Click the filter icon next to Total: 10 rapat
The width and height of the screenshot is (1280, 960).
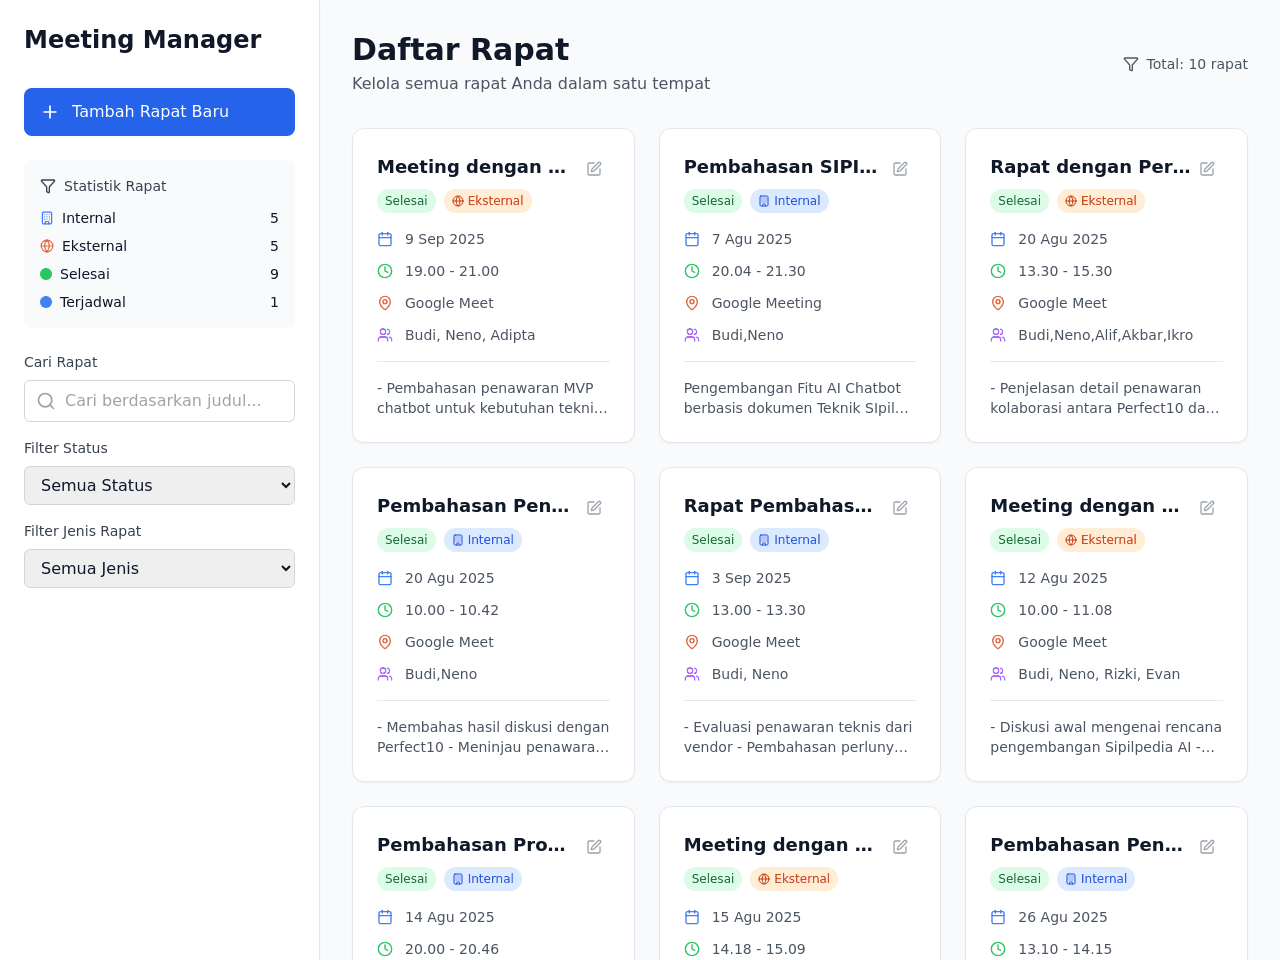coord(1131,64)
